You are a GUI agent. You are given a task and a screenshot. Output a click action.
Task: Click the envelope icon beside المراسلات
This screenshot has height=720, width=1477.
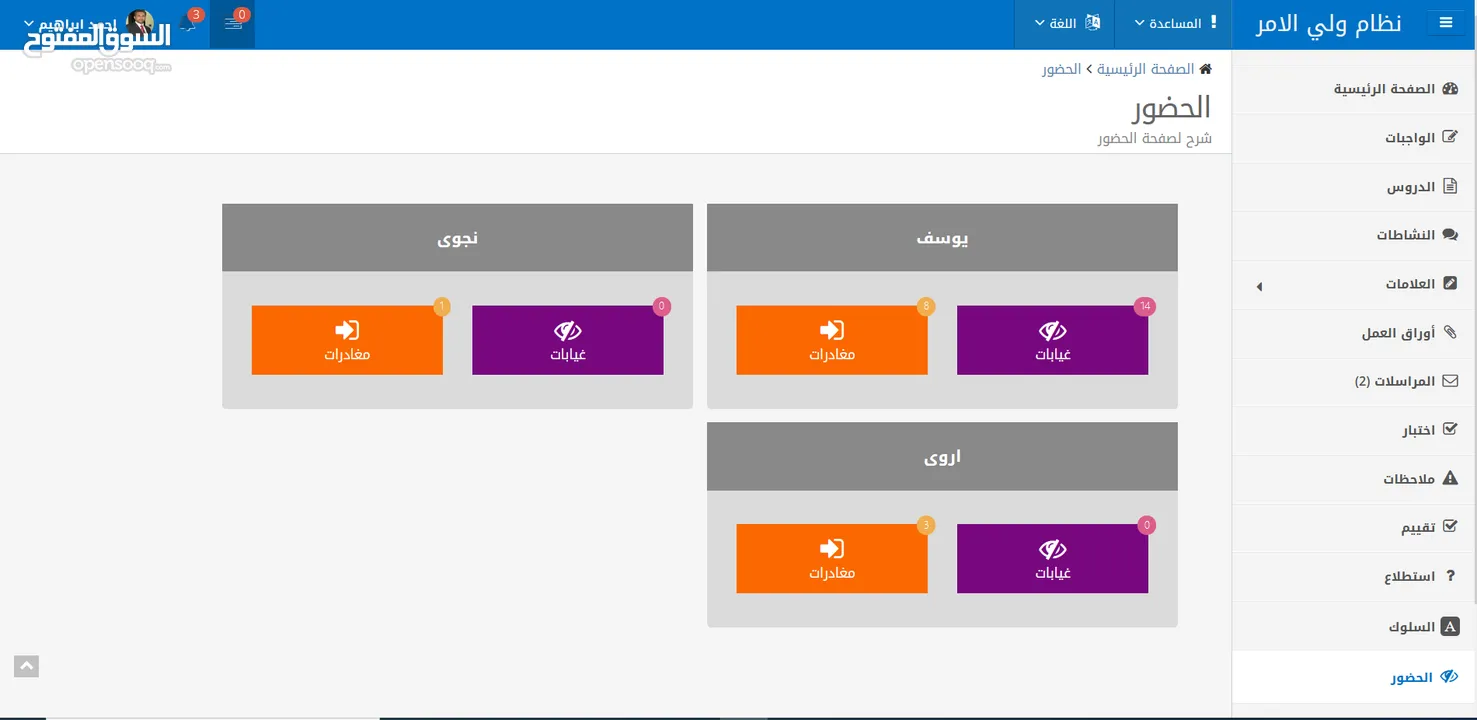click(1450, 381)
